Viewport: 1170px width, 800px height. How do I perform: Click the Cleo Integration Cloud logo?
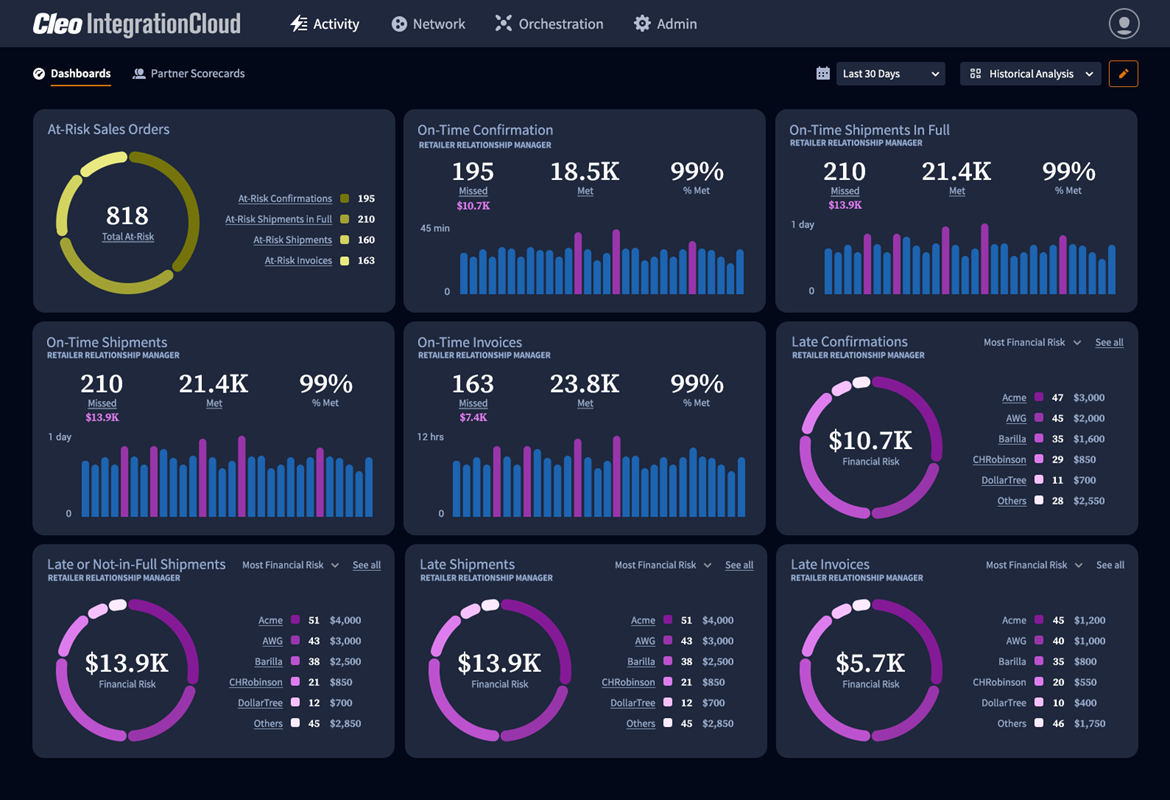[137, 24]
